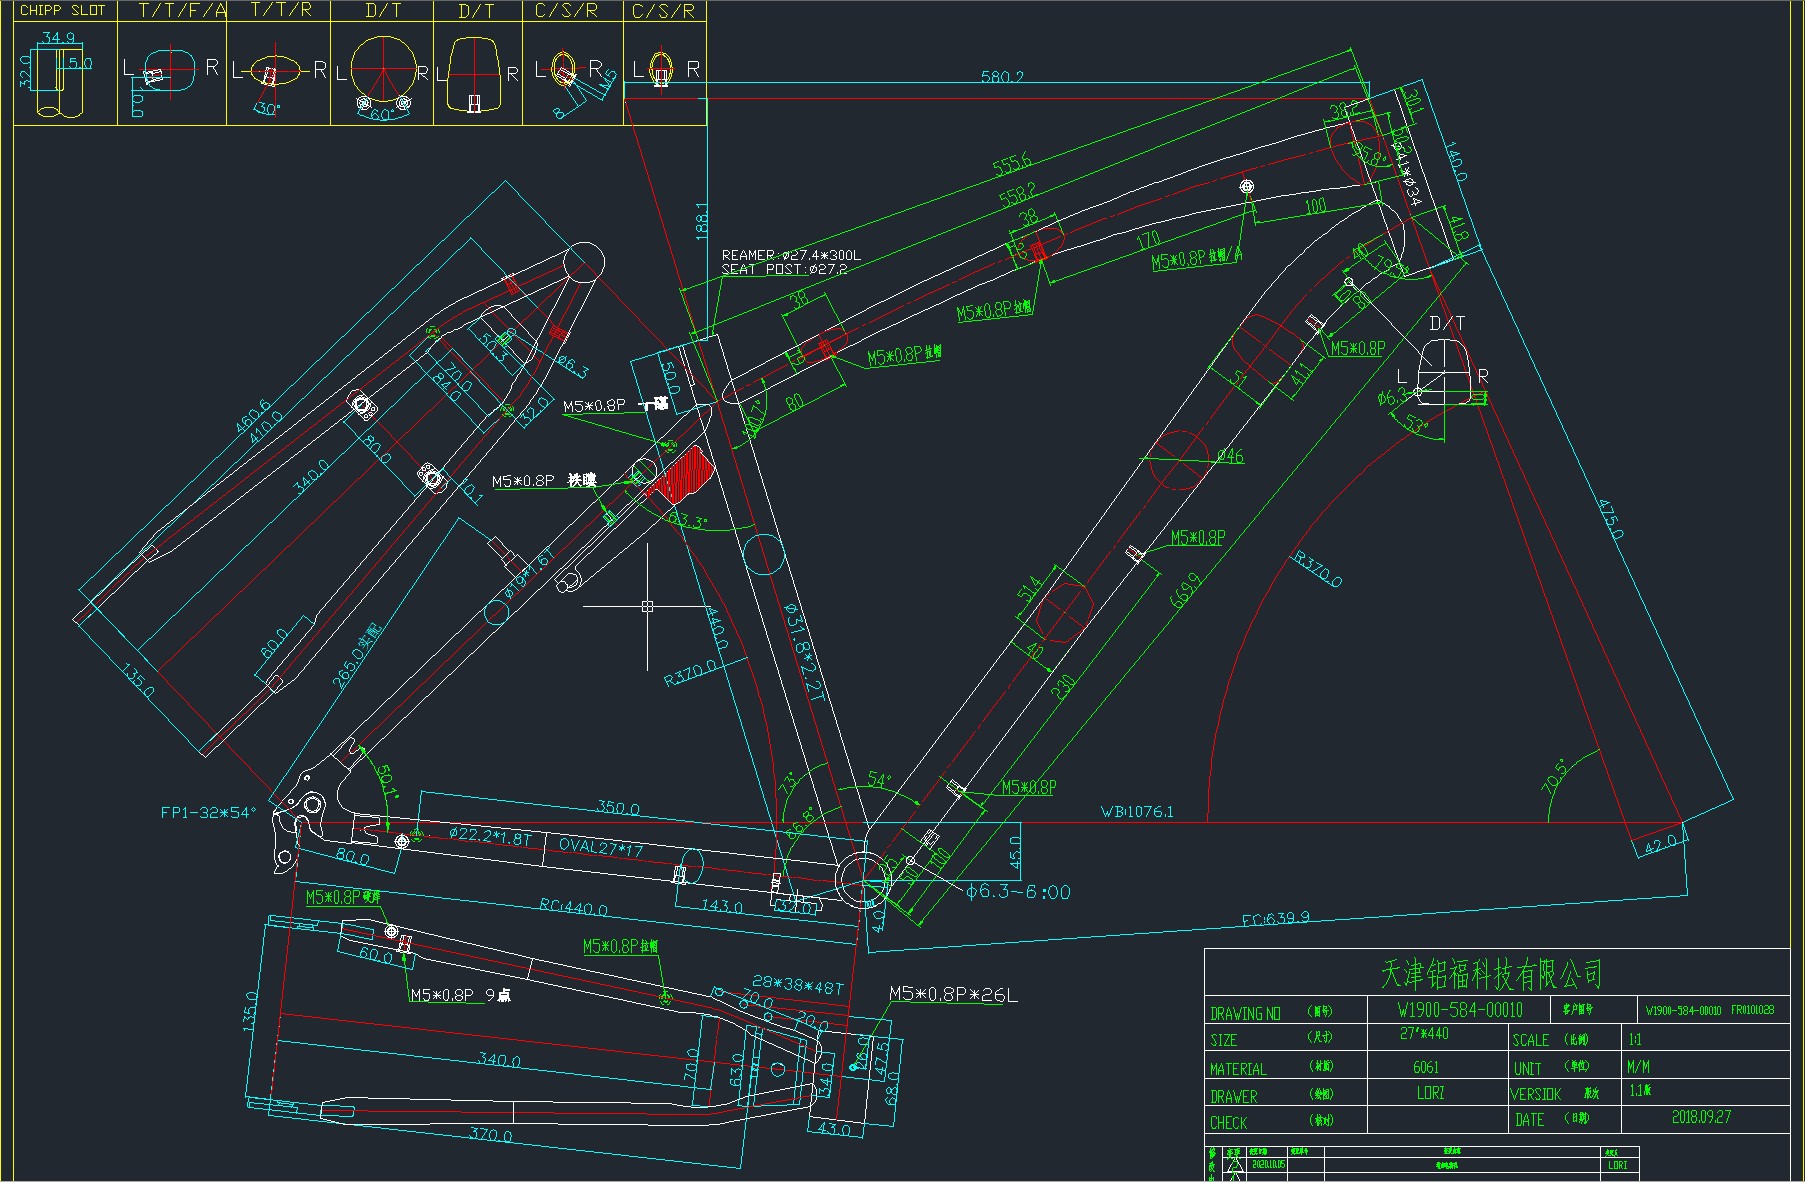Click the scale value 1:1 cell
Image resolution: width=1805 pixels, height=1182 pixels.
pyautogui.click(x=1635, y=1039)
